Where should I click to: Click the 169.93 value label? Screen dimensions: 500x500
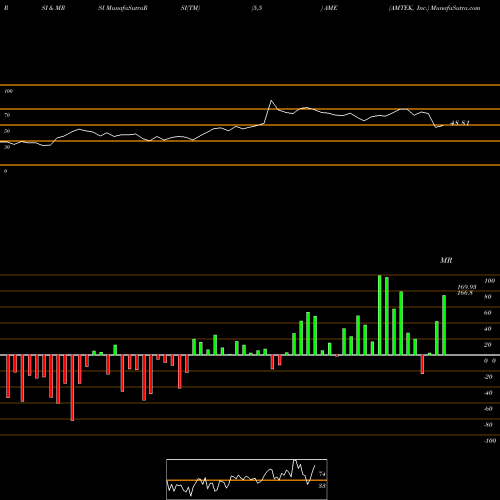[x=467, y=287]
